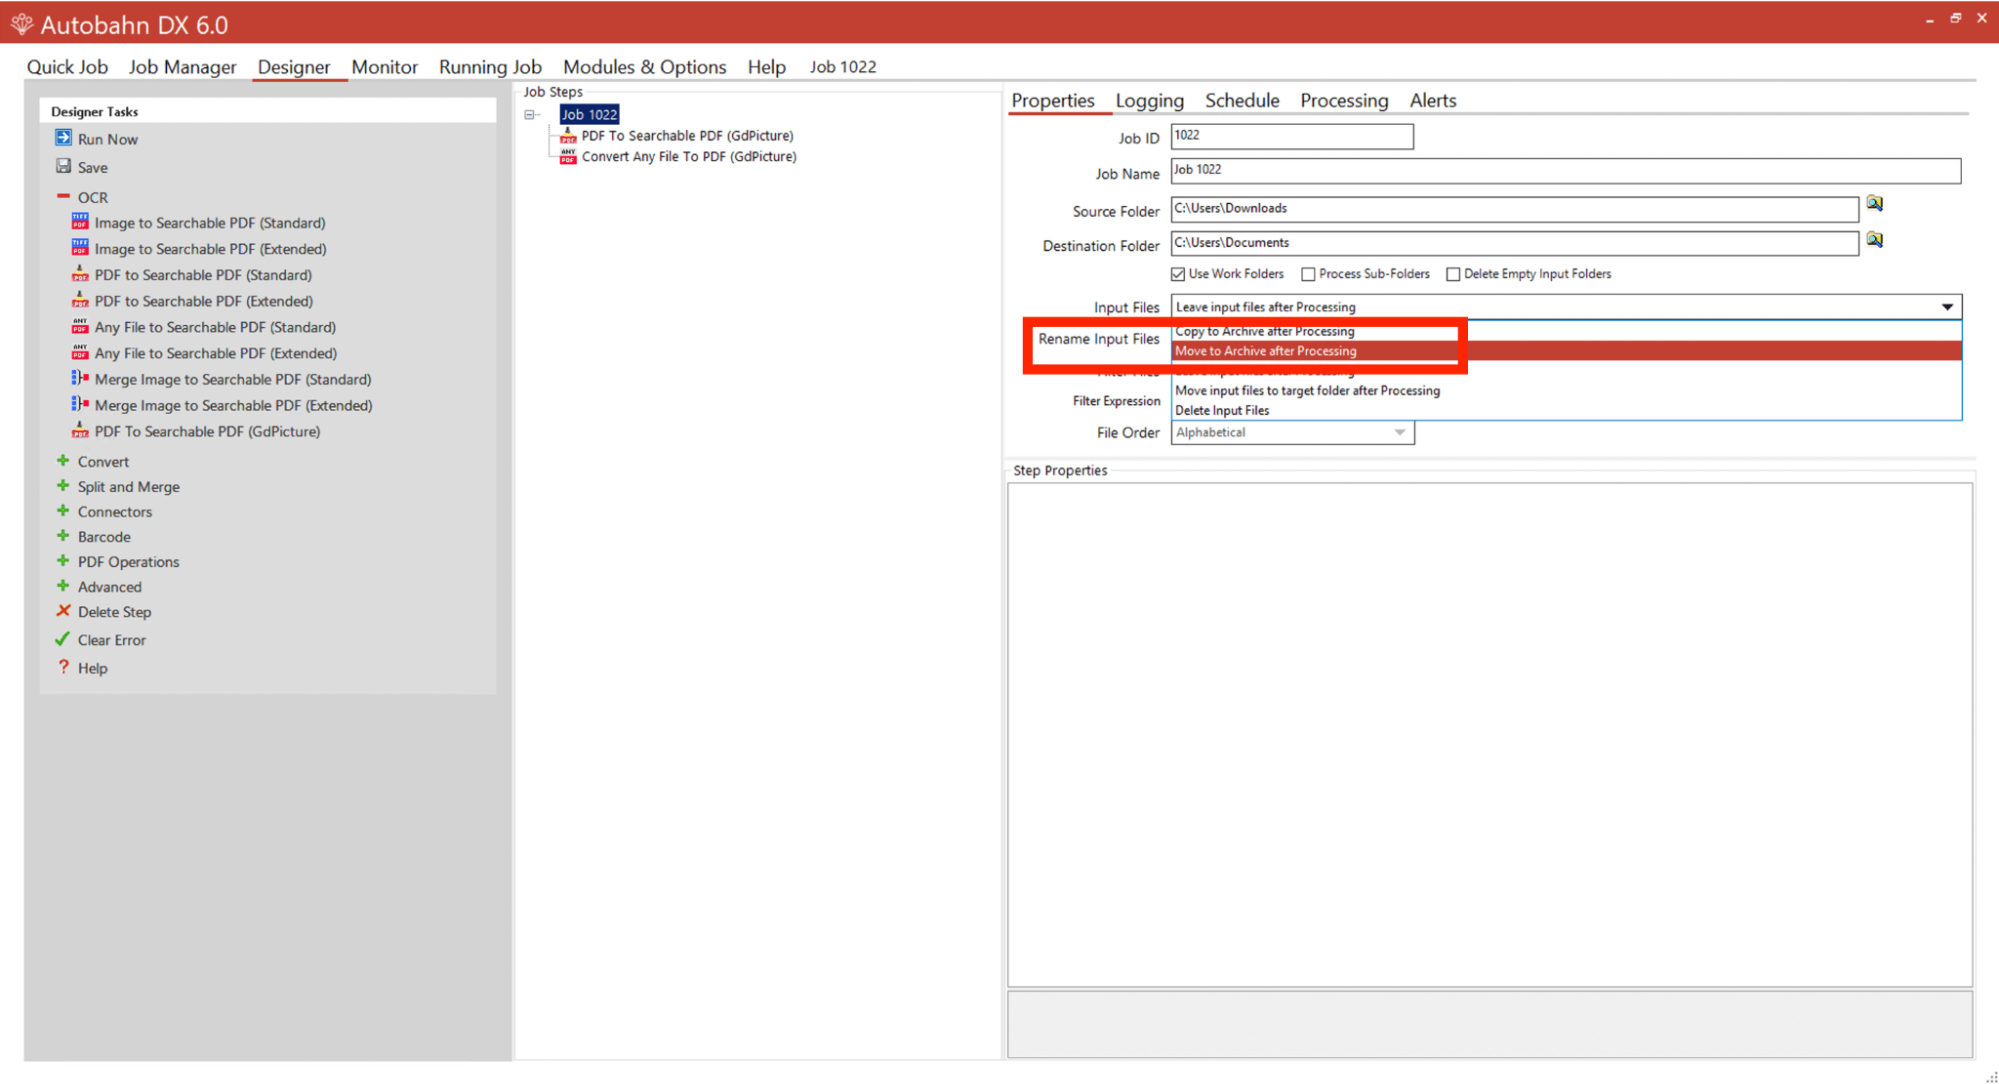This screenshot has height=1084, width=1999.
Task: Click the Run Now icon
Action: 63,138
